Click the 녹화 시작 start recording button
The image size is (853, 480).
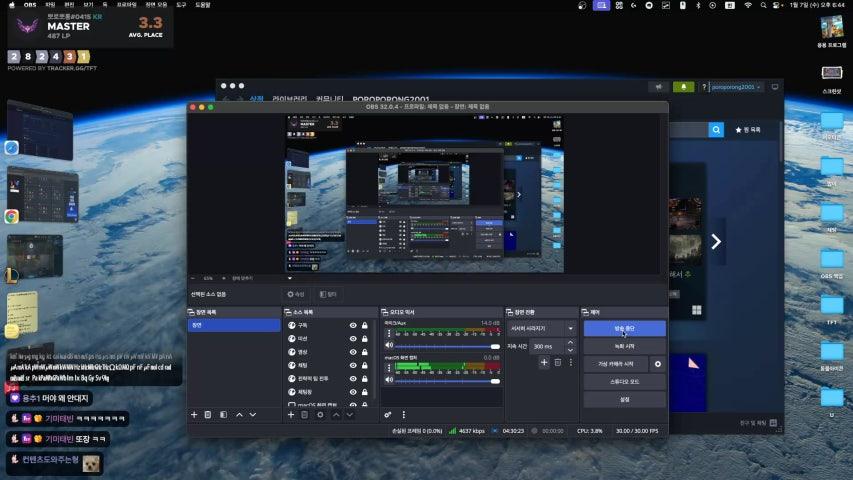624,346
